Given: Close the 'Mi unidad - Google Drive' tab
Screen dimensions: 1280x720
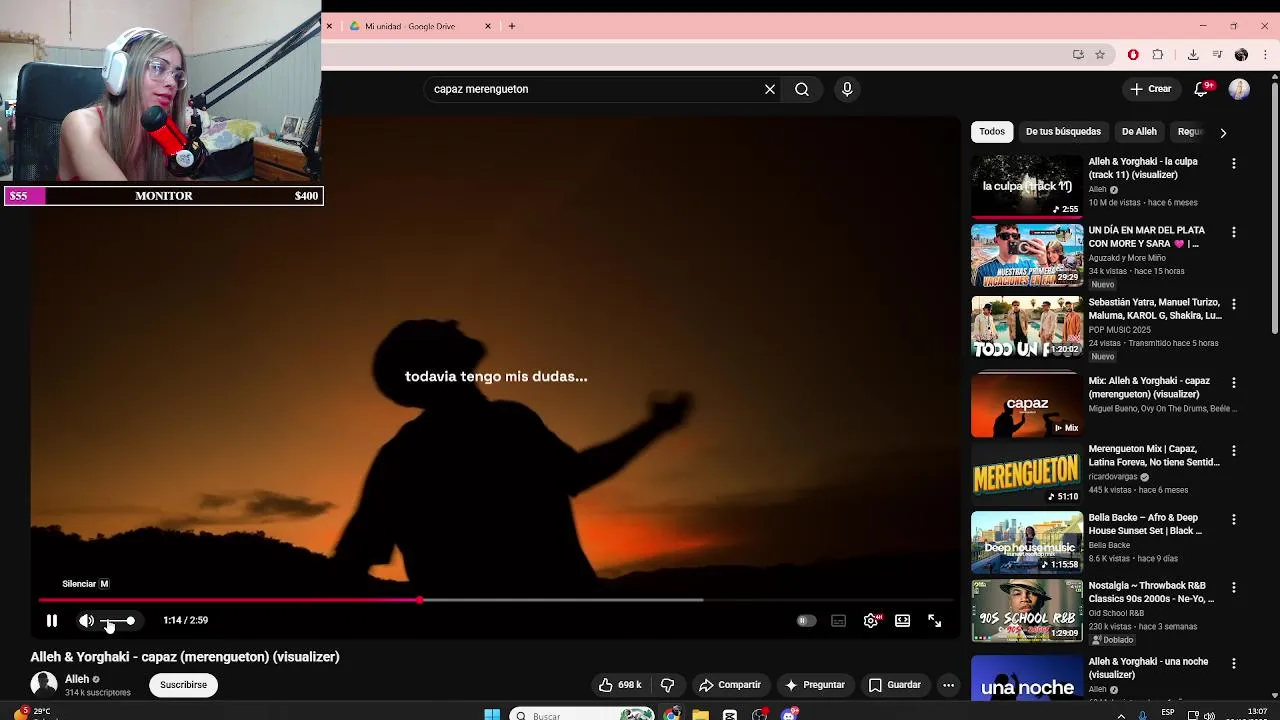Looking at the screenshot, I should pyautogui.click(x=488, y=26).
